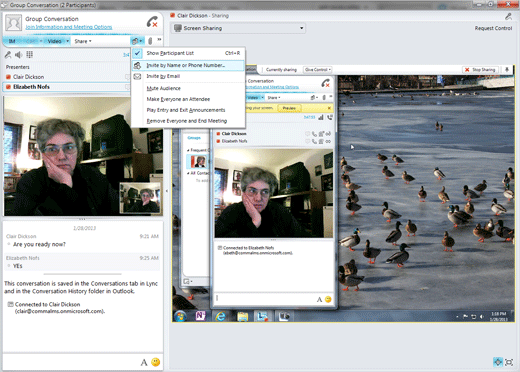Close the yellow notification bar with X

(329, 108)
